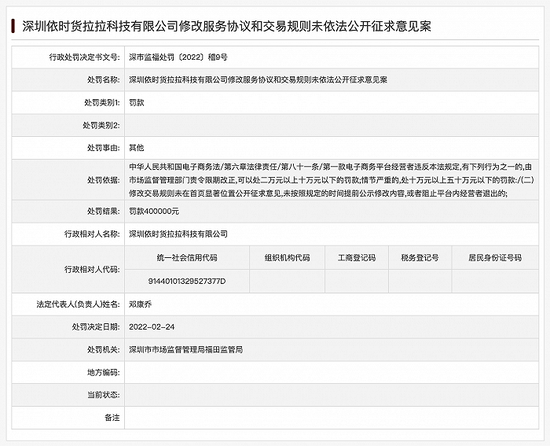The width and height of the screenshot is (550, 446).
Task: Click company name 深圳依时货拉拉科技有限公司 in 行政相对人名称 row
Action: [178, 234]
